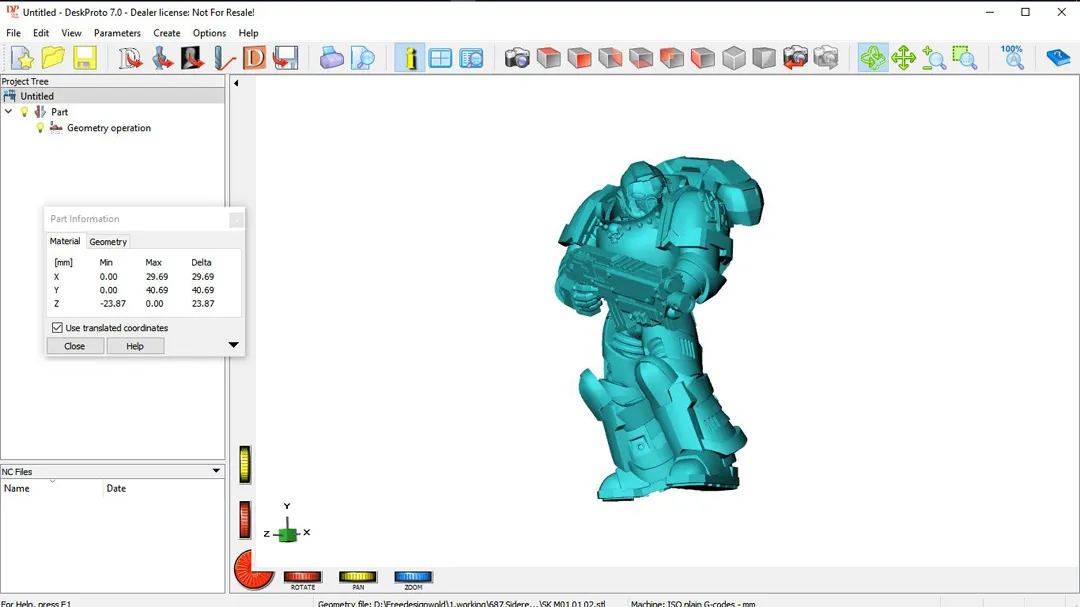The width and height of the screenshot is (1080, 607).
Task: Toggle the yellow Part Information 'i' icon
Action: click(x=410, y=58)
